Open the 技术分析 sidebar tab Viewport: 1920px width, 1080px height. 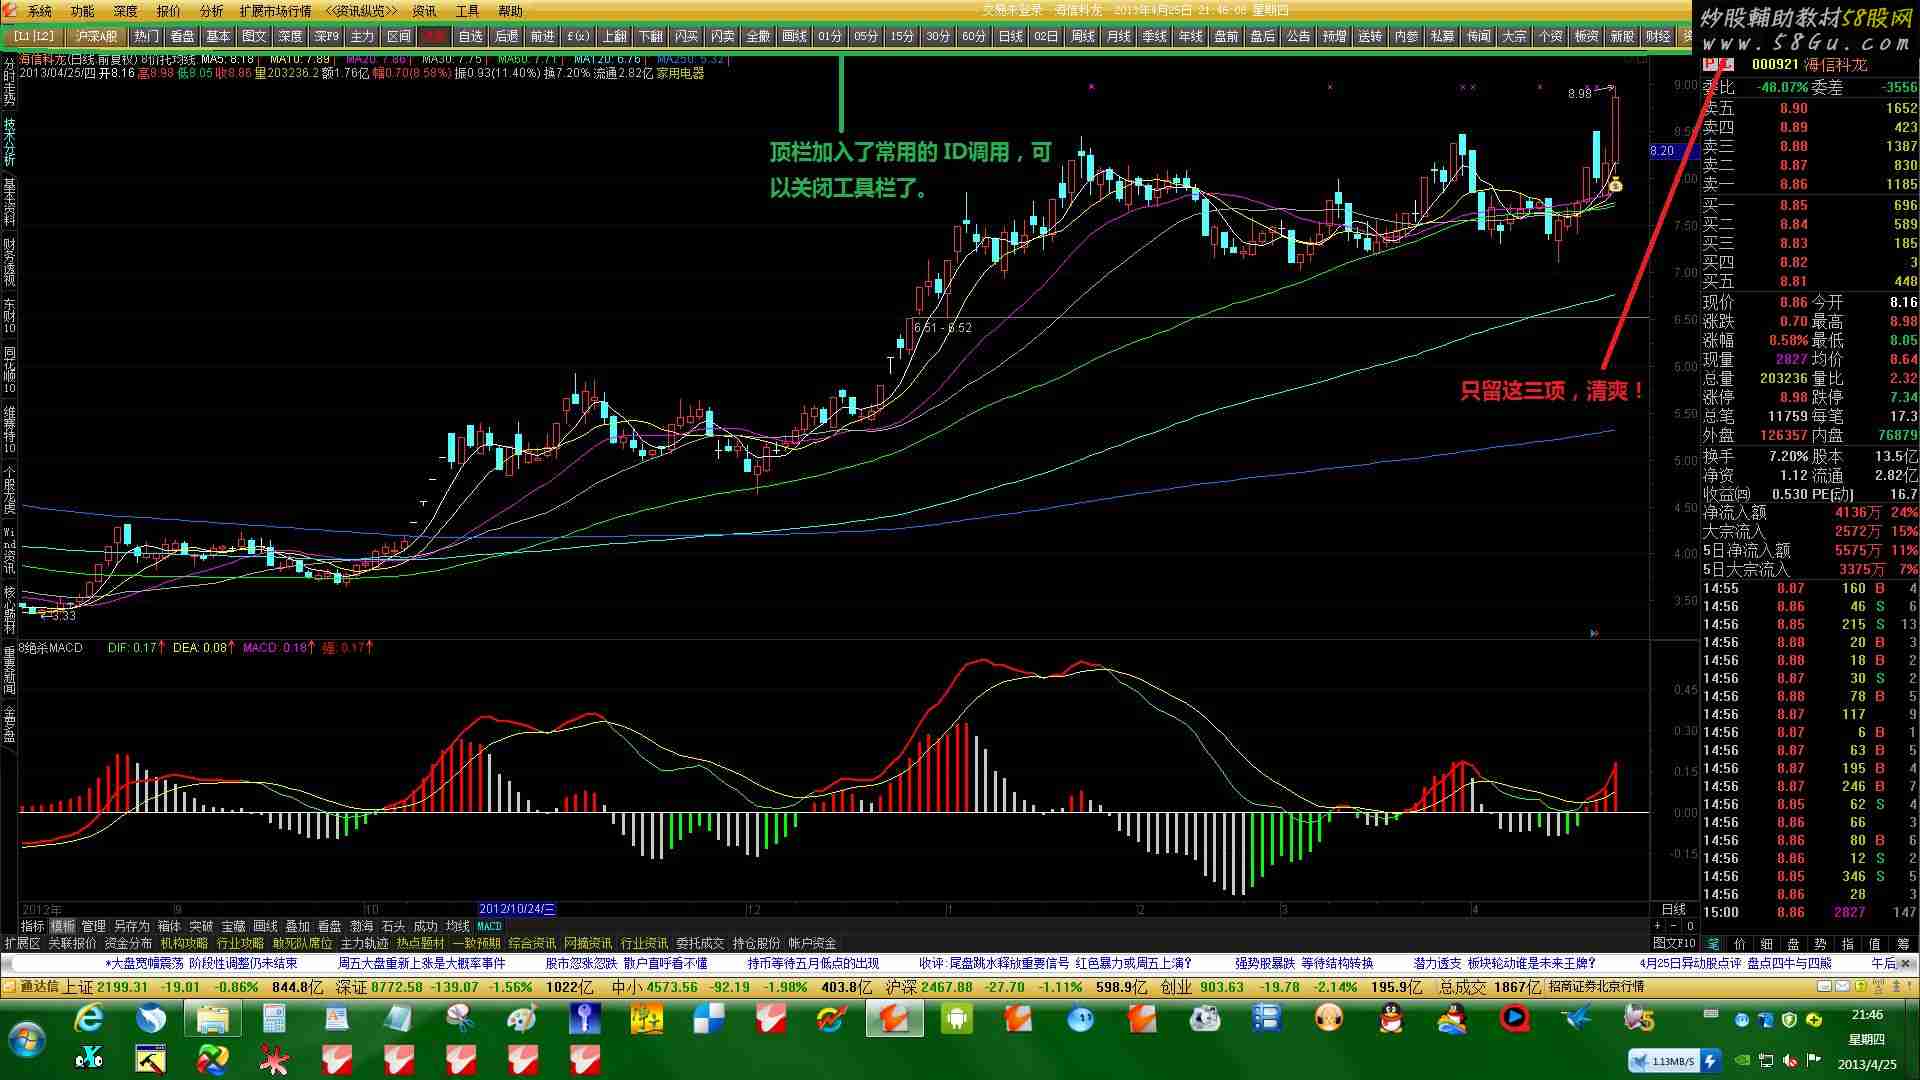click(9, 141)
